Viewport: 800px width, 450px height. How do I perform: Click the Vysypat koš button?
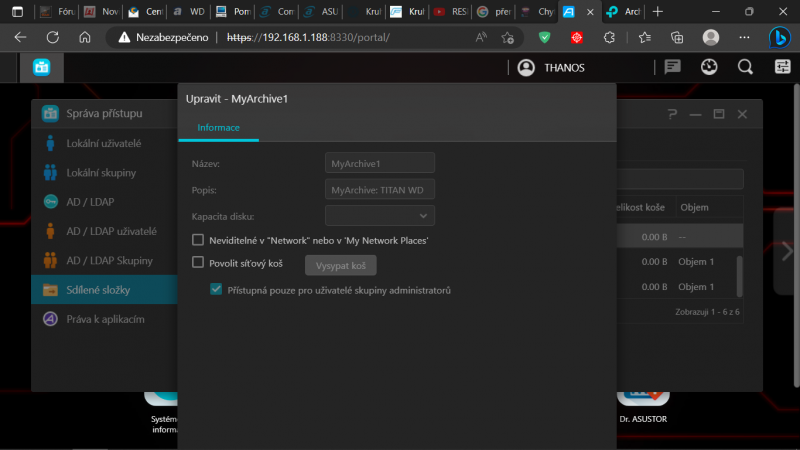coord(340,265)
